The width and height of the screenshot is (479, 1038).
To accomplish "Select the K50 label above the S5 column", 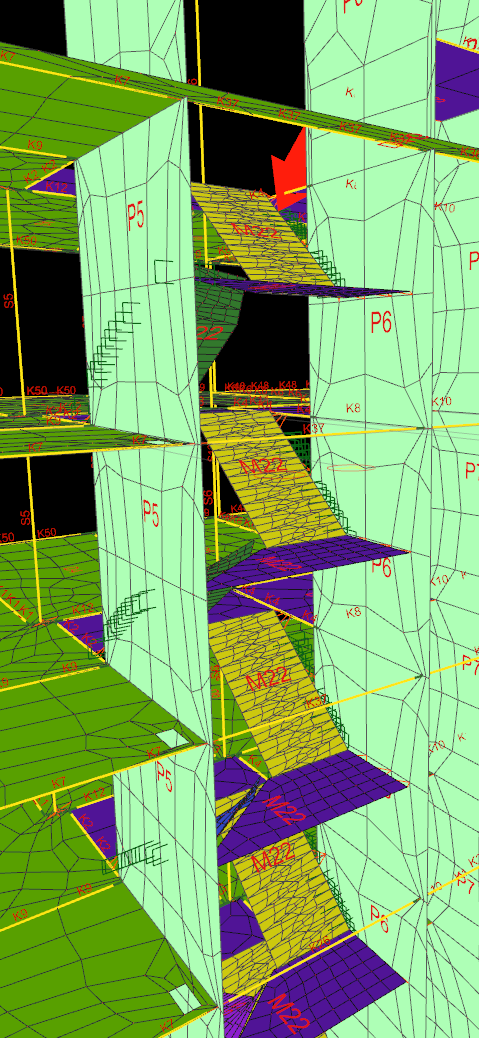I will (26, 240).
